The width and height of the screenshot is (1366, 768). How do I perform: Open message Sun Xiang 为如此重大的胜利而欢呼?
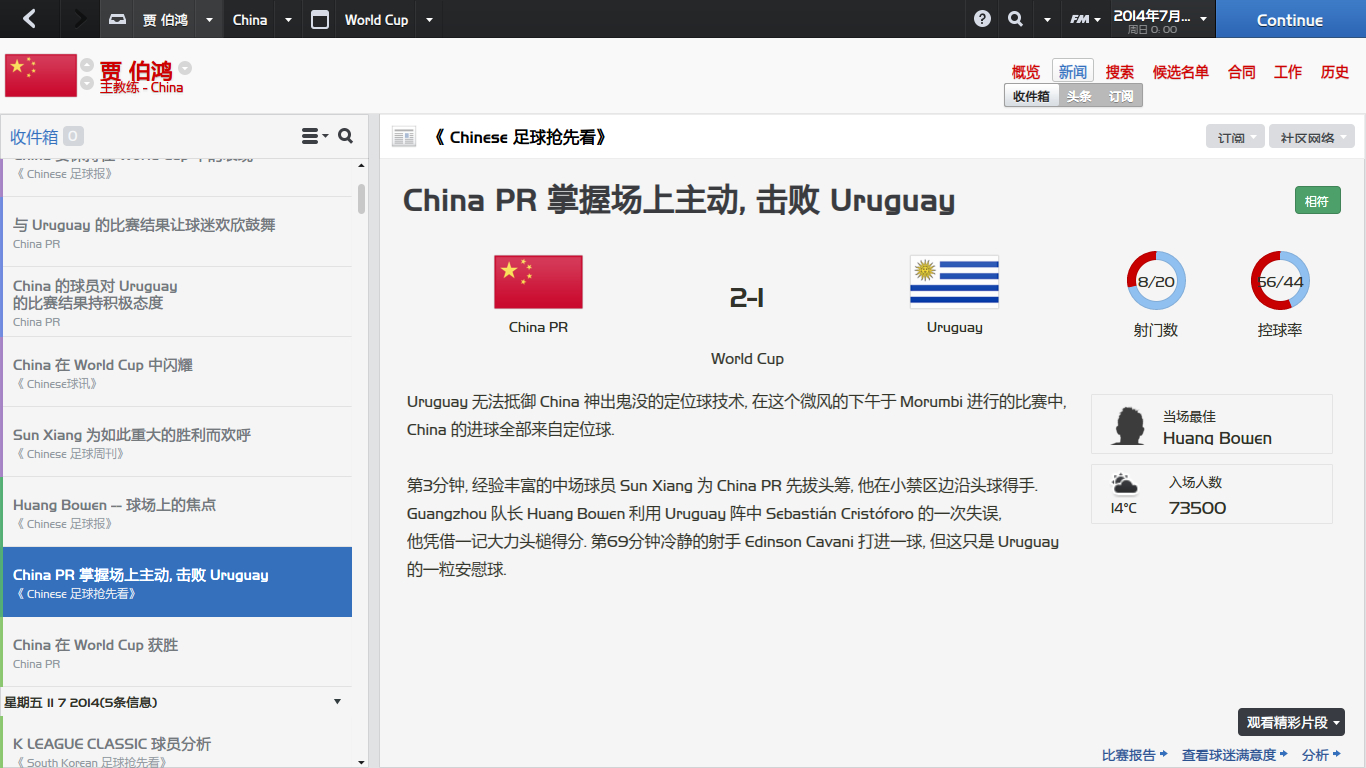[x=176, y=442]
